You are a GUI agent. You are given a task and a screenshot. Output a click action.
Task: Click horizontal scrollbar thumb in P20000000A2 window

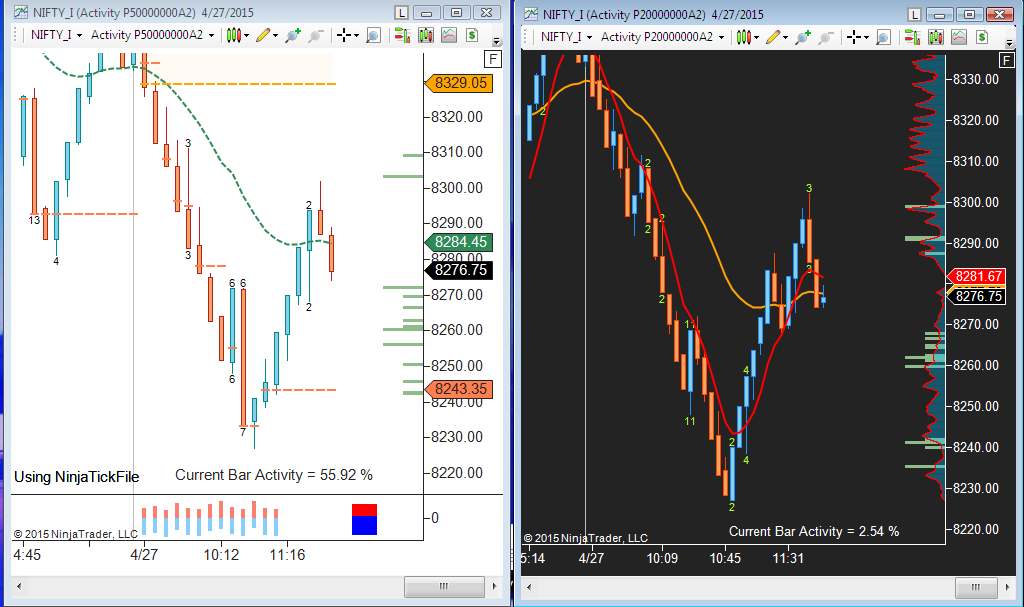tap(976, 587)
